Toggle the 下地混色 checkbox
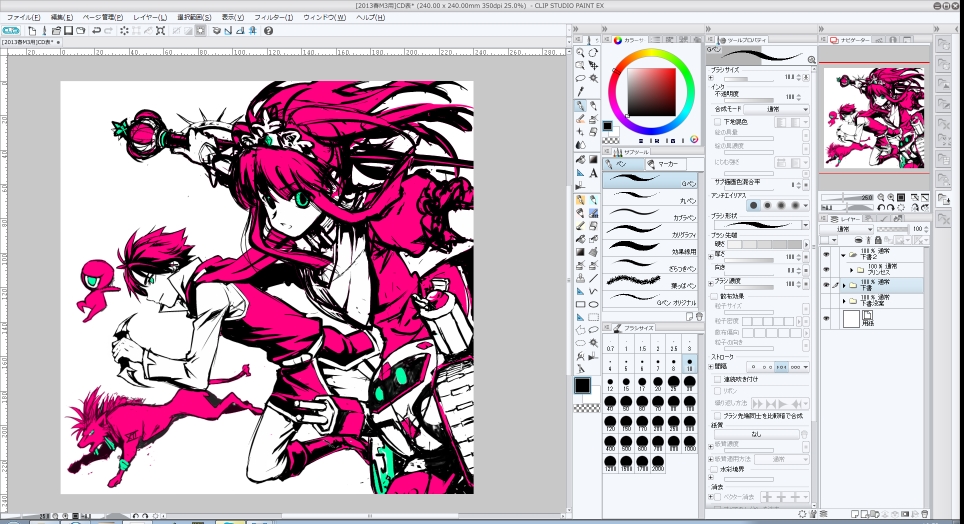Viewport: 964px width, 524px height. (x=717, y=122)
